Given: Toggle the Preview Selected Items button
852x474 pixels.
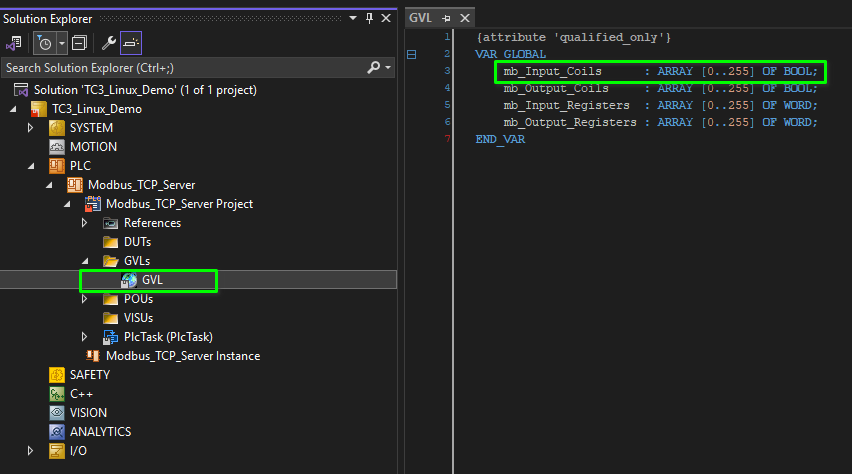Looking at the screenshot, I should tap(131, 43).
